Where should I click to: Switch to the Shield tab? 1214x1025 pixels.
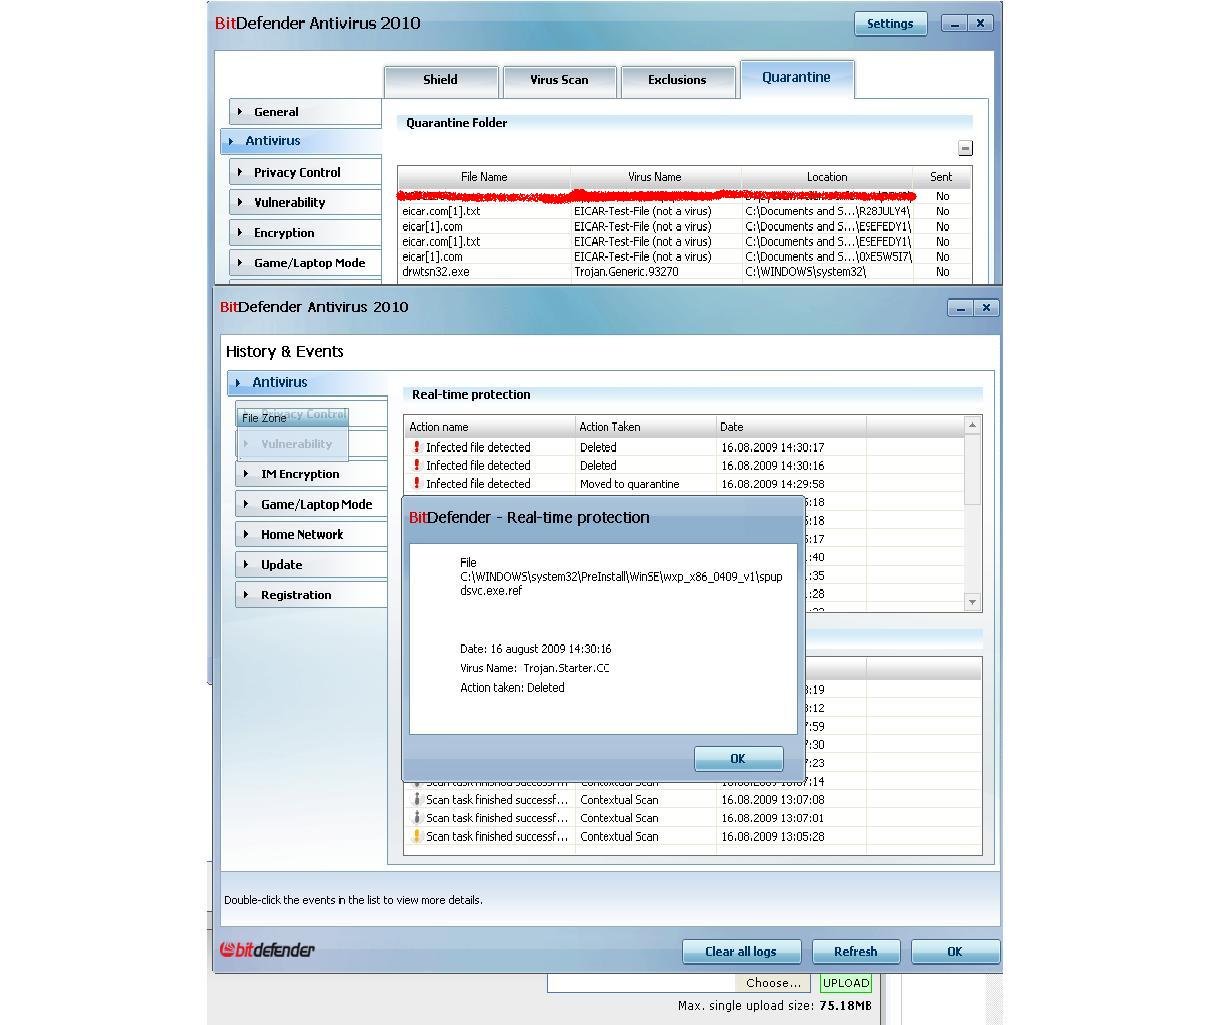pyautogui.click(x=440, y=80)
